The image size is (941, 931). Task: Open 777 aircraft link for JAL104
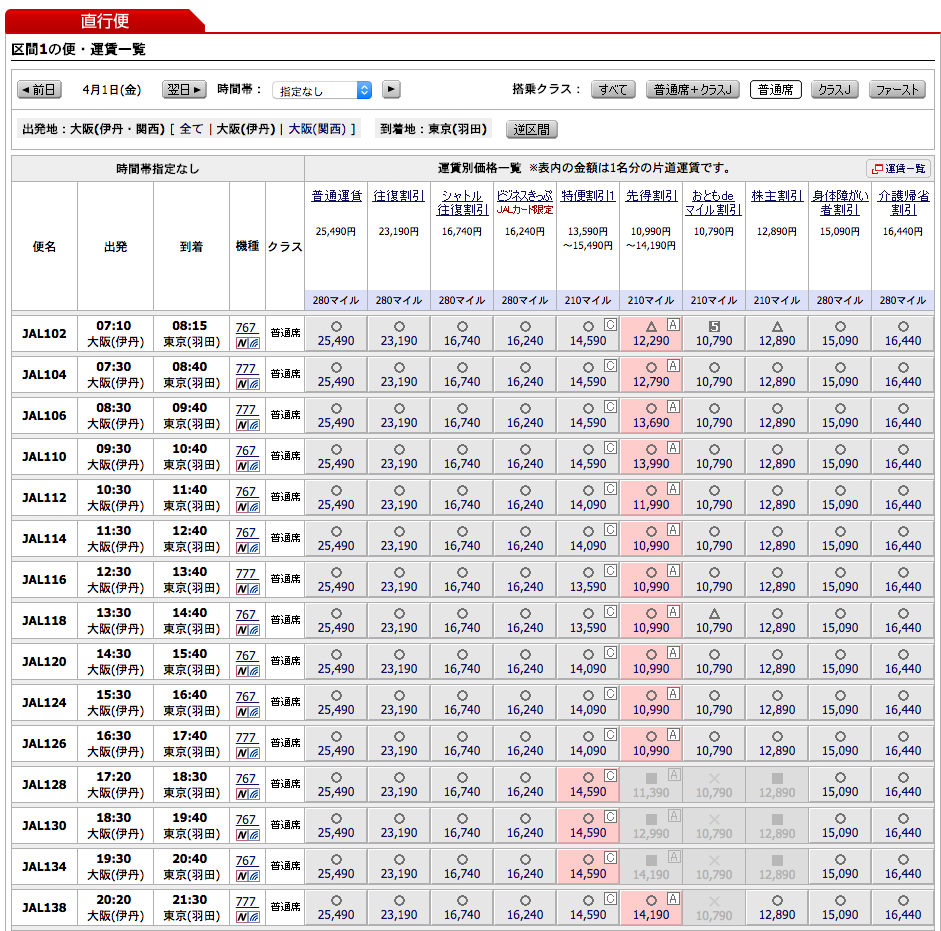click(x=246, y=369)
